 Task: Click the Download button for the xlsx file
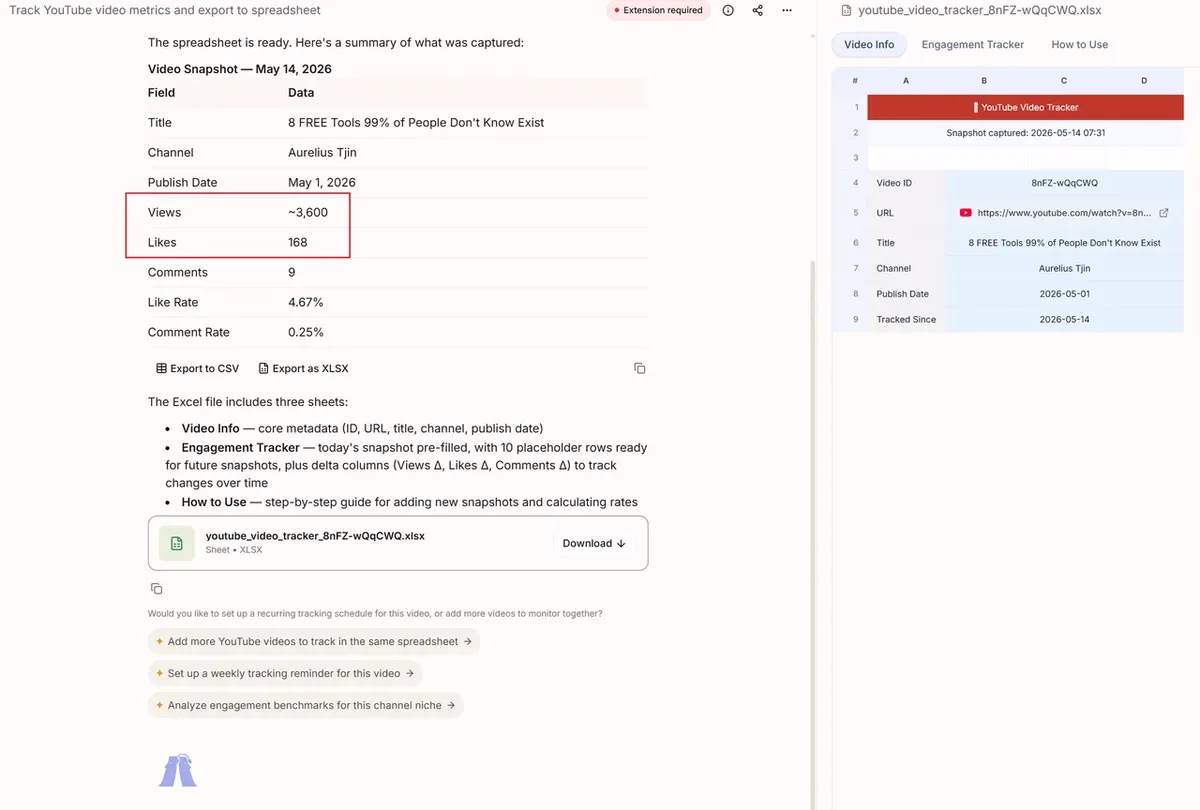594,543
